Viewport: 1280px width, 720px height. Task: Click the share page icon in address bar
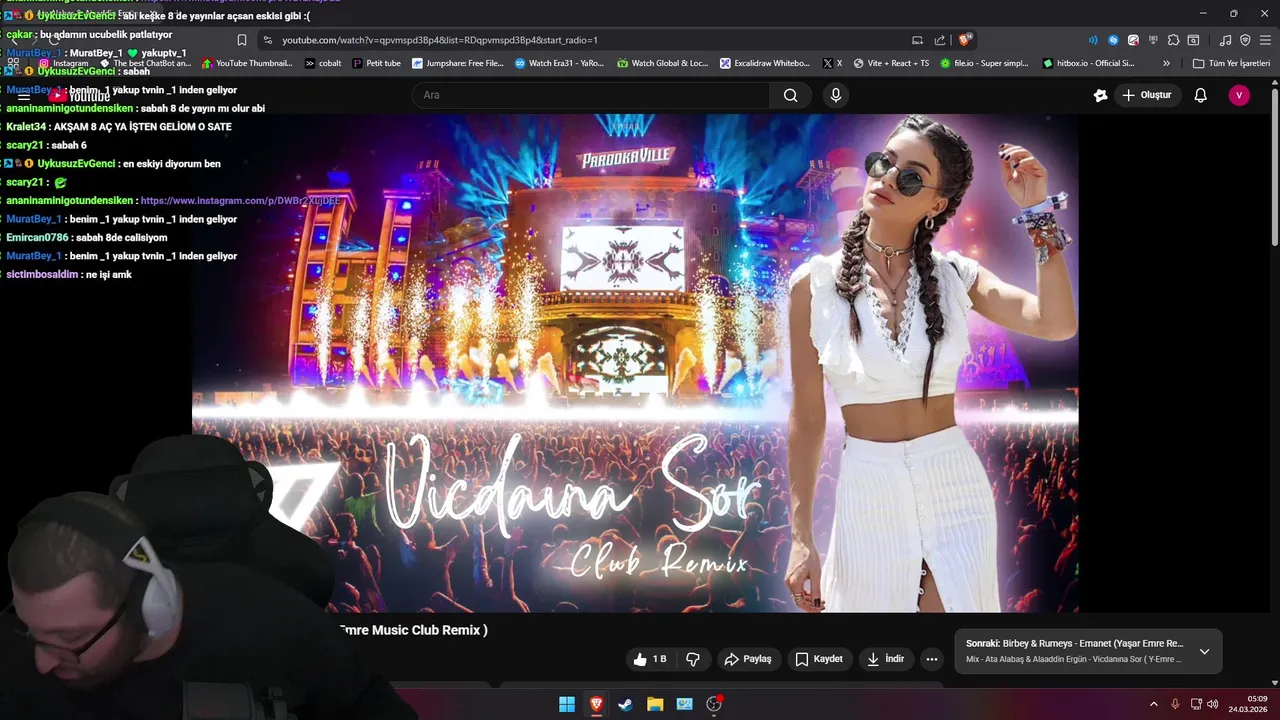940,40
